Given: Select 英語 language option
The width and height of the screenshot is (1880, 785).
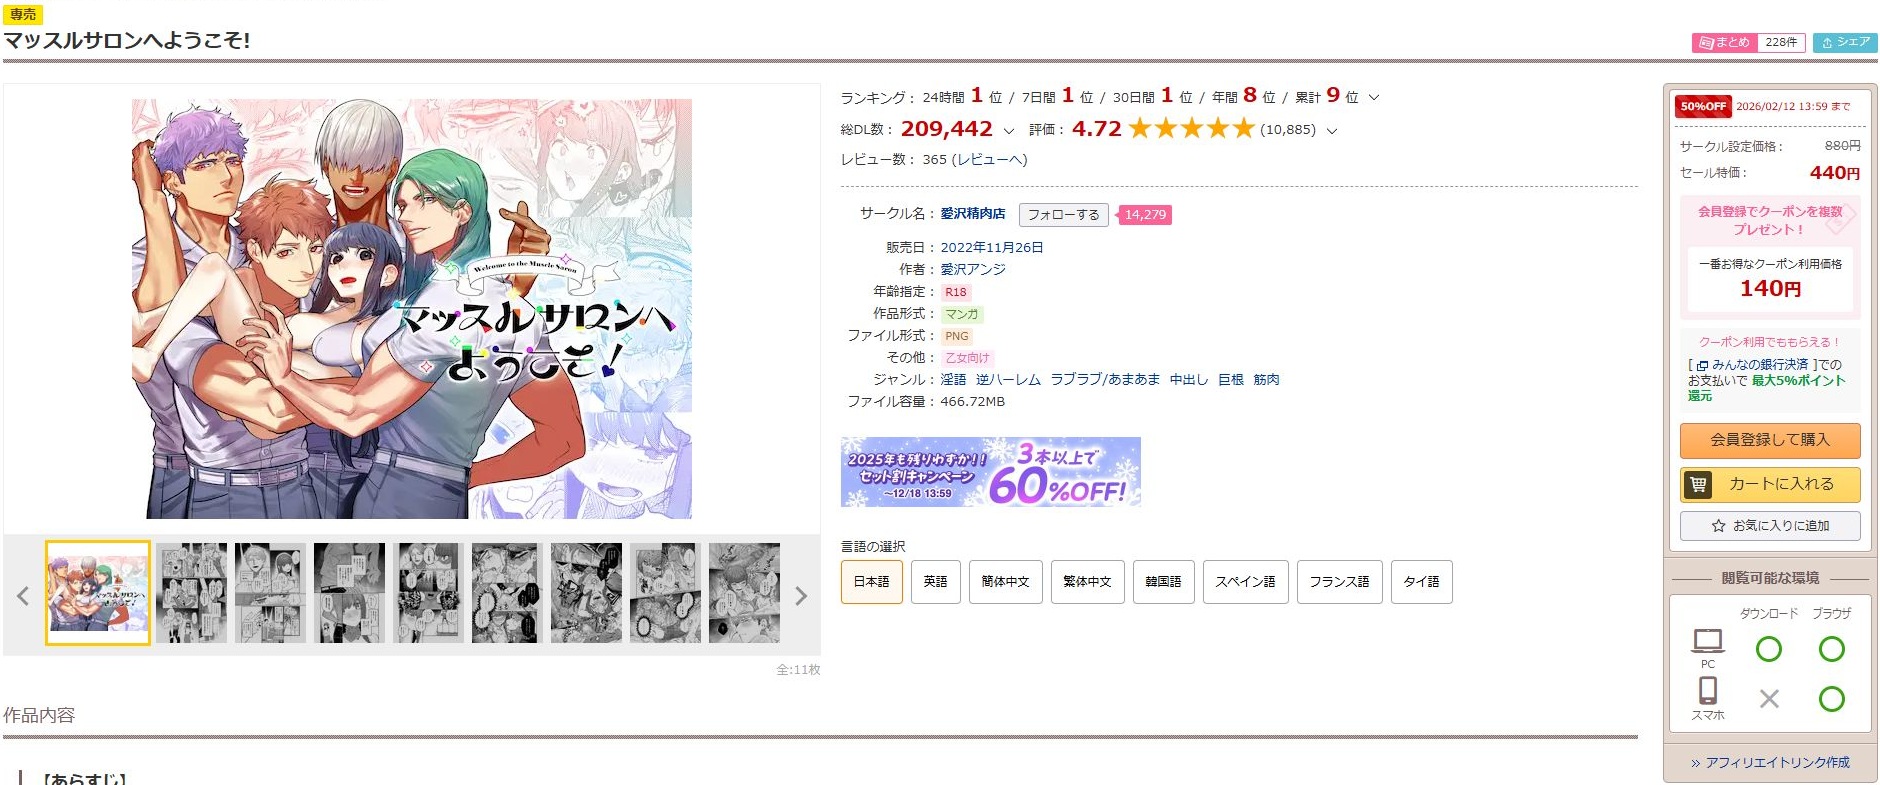Looking at the screenshot, I should click(935, 582).
